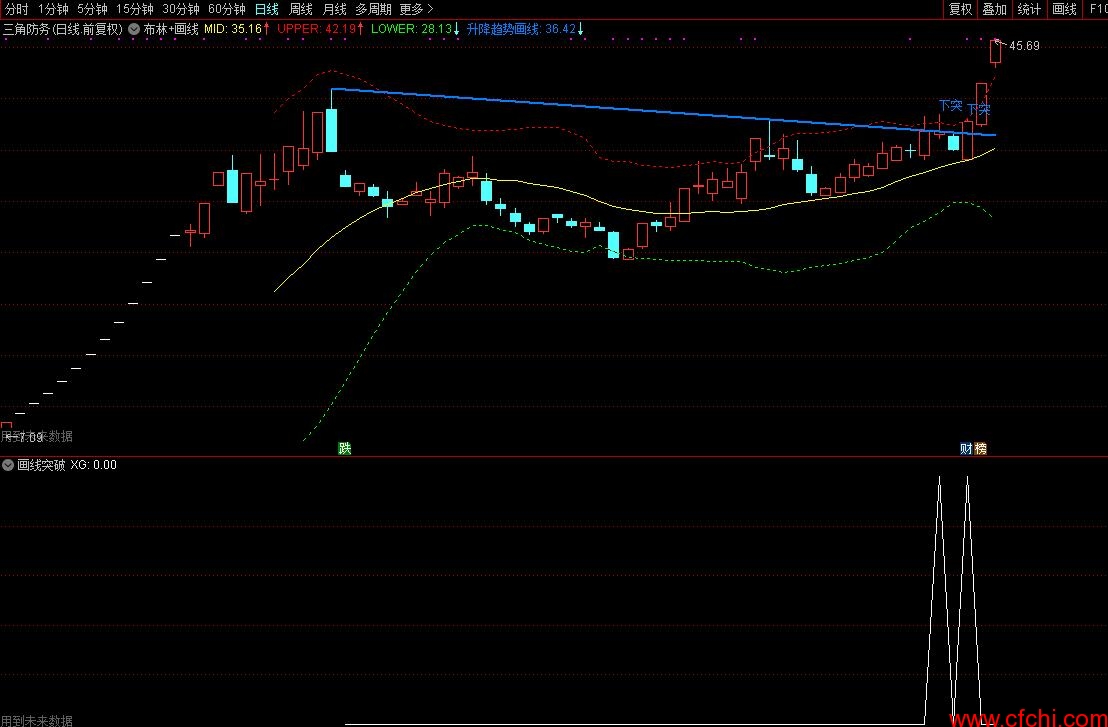Open main chart indicator settings circle icon
Image resolution: width=1108 pixels, height=727 pixels.
click(134, 29)
